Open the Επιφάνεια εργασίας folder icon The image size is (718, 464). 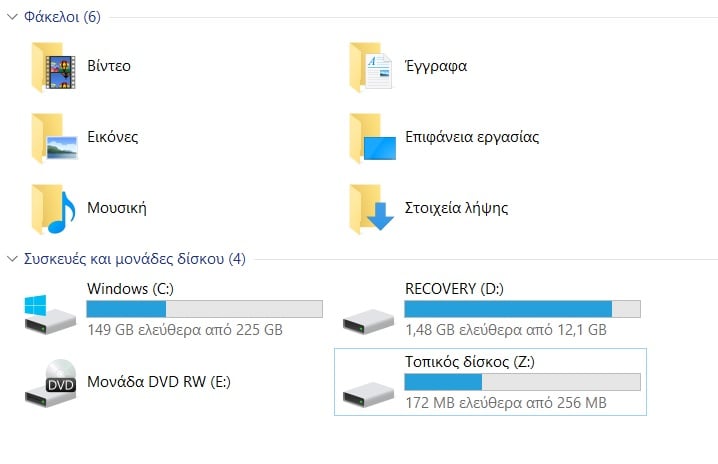point(371,137)
